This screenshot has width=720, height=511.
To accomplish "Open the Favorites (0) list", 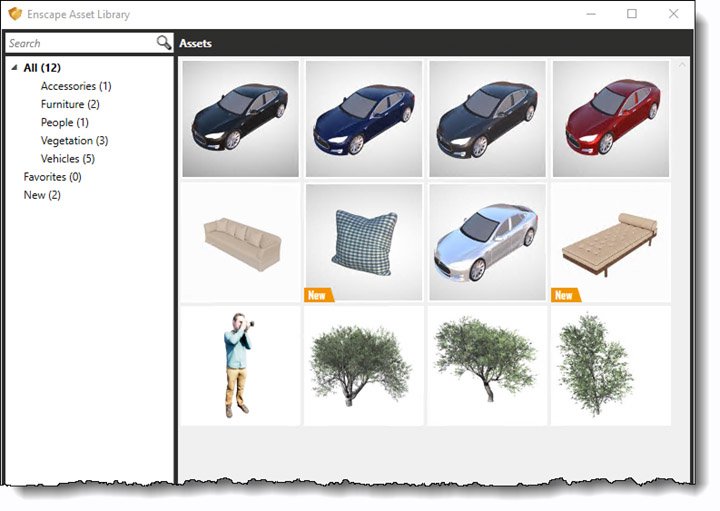I will click(52, 176).
